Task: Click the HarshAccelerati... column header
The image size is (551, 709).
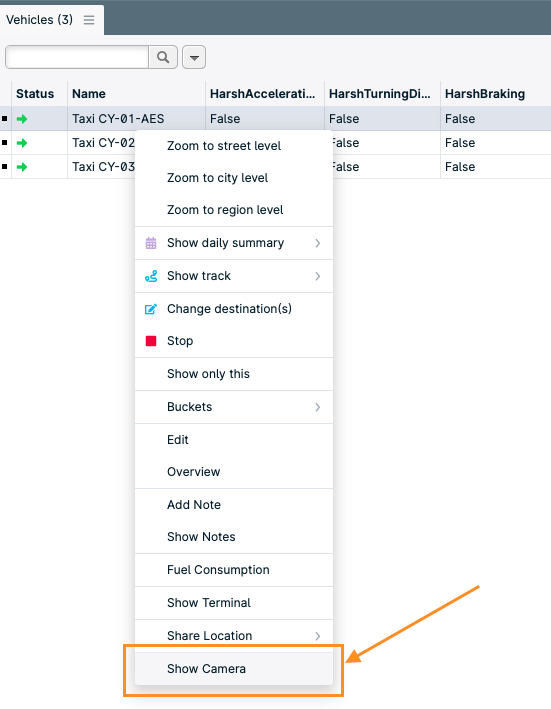Action: [263, 94]
